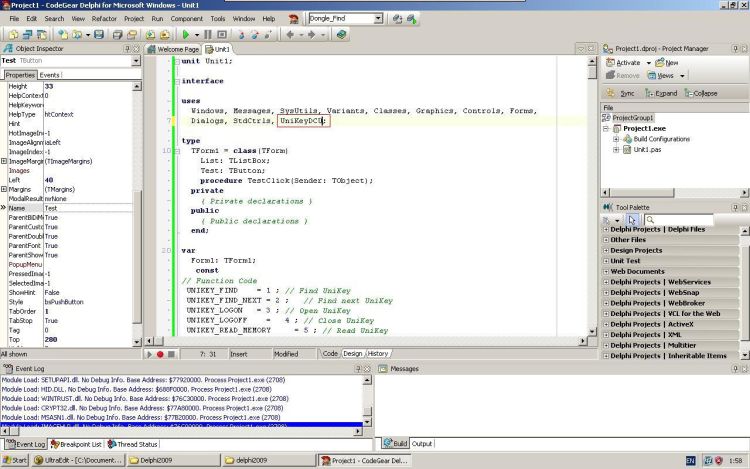
Task: Open the Activate dropdown arrow in Project Manager
Action: (x=649, y=63)
